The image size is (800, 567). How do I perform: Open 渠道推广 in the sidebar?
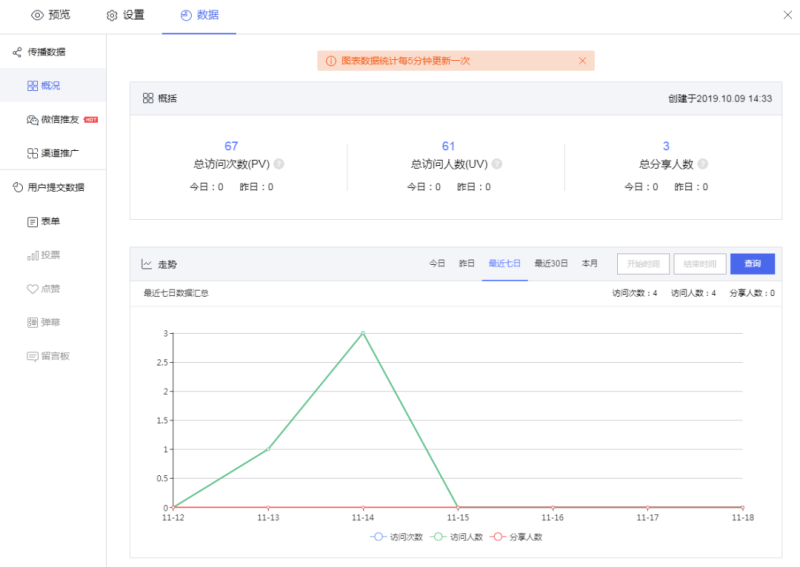[x=56, y=154]
